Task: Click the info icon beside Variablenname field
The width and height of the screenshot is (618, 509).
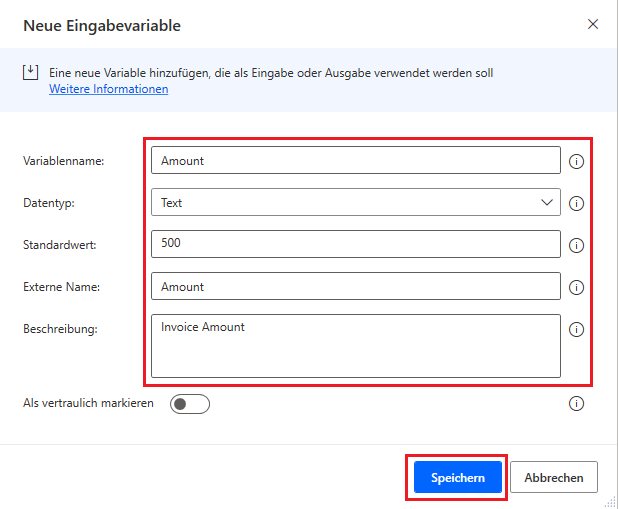Action: (576, 161)
